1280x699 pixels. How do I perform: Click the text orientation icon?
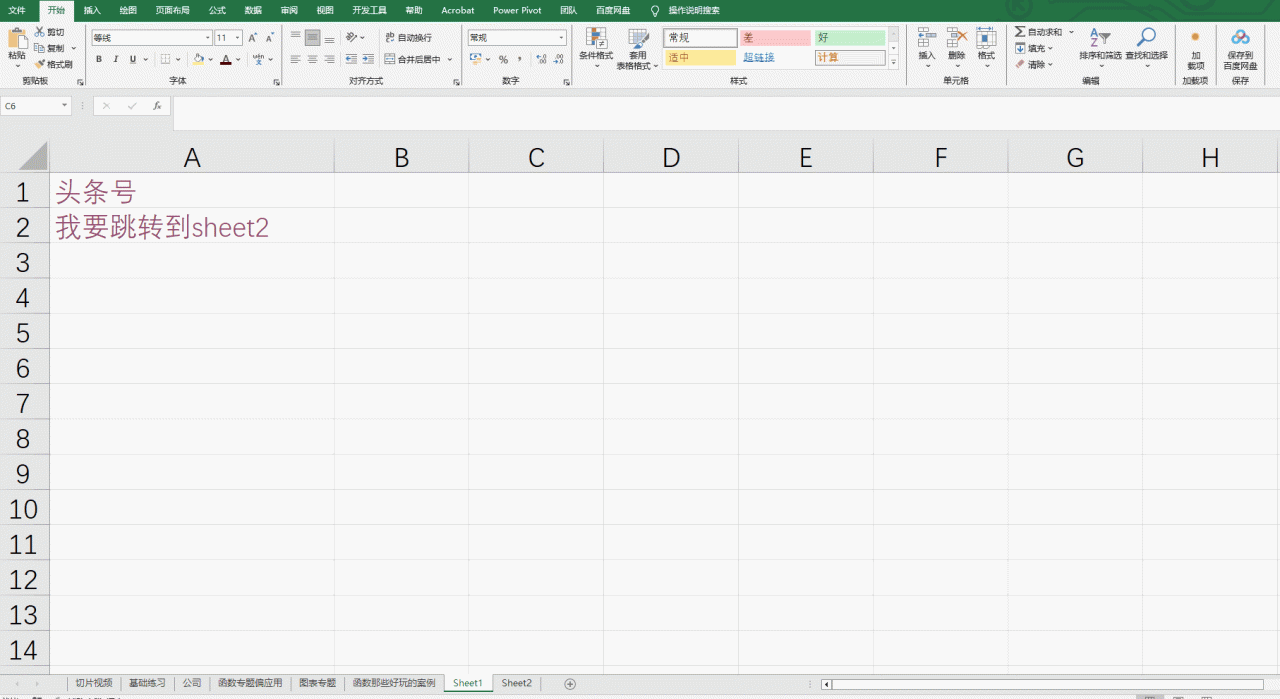(351, 37)
